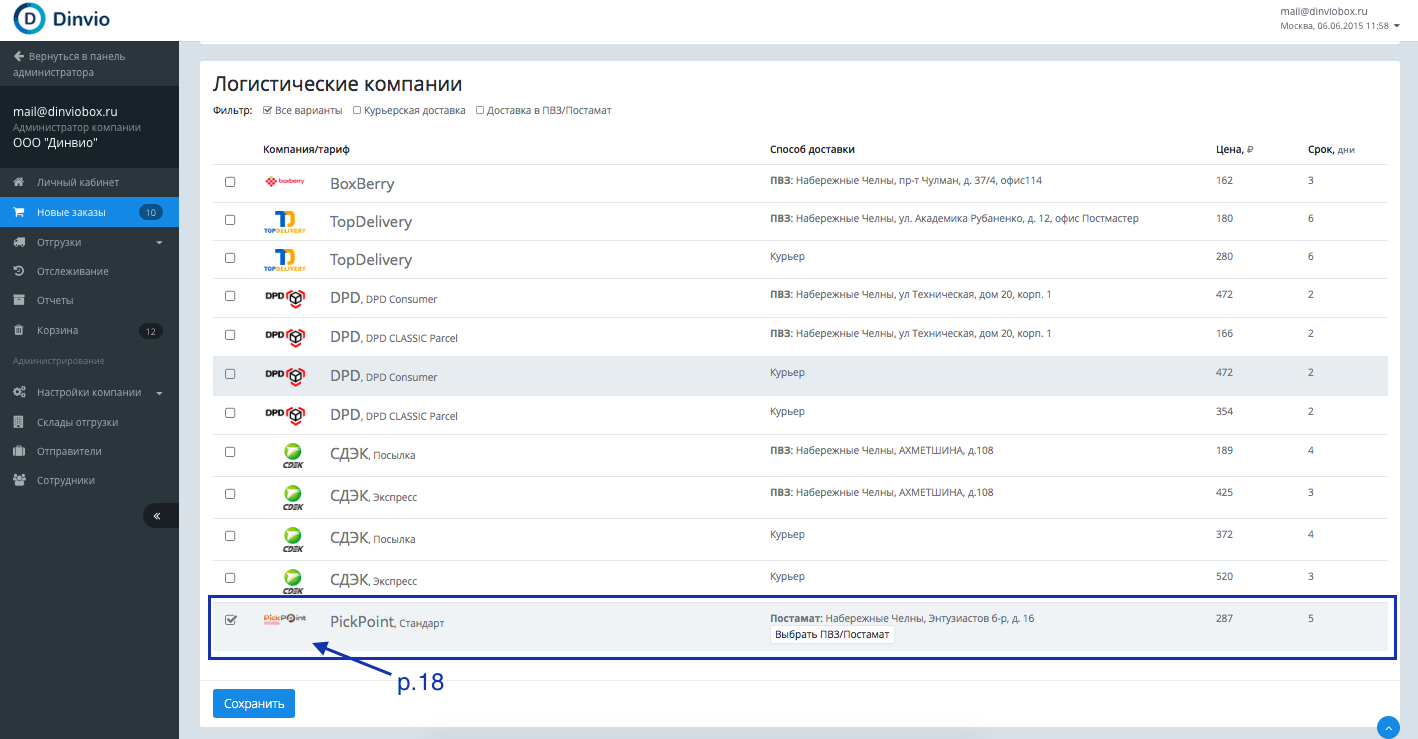The image size is (1418, 739).
Task: Click the round scroll-to-top arrow button
Action: pos(1387,727)
